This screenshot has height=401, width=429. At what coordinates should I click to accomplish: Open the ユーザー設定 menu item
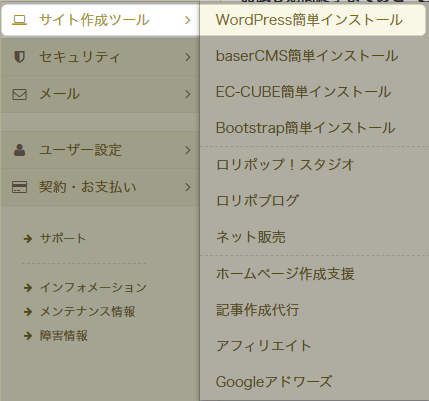[x=100, y=150]
